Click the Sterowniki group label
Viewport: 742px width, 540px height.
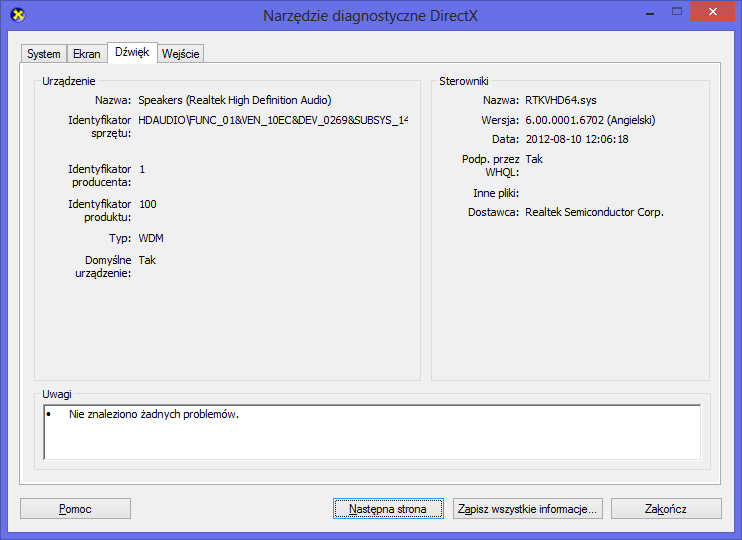click(x=464, y=81)
